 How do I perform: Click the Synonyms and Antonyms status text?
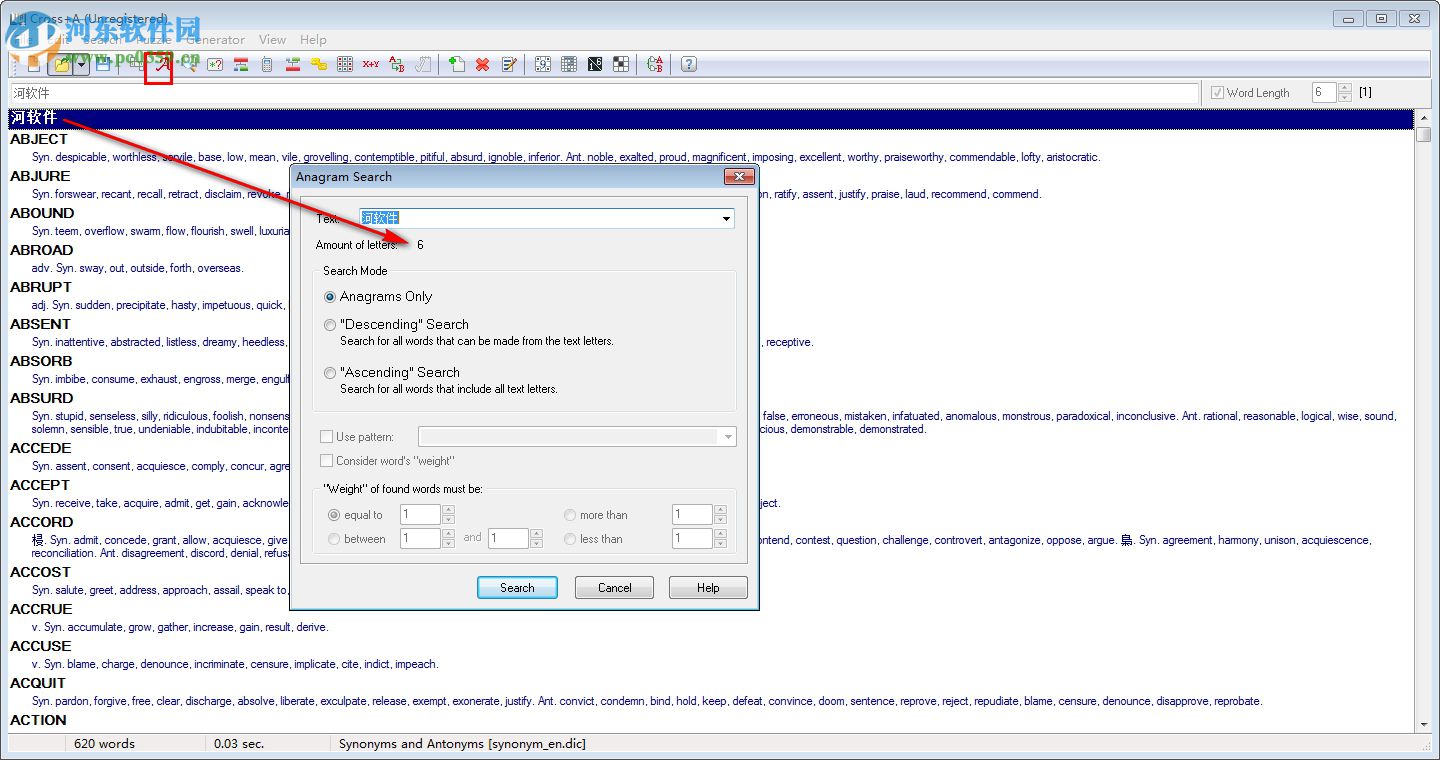462,744
